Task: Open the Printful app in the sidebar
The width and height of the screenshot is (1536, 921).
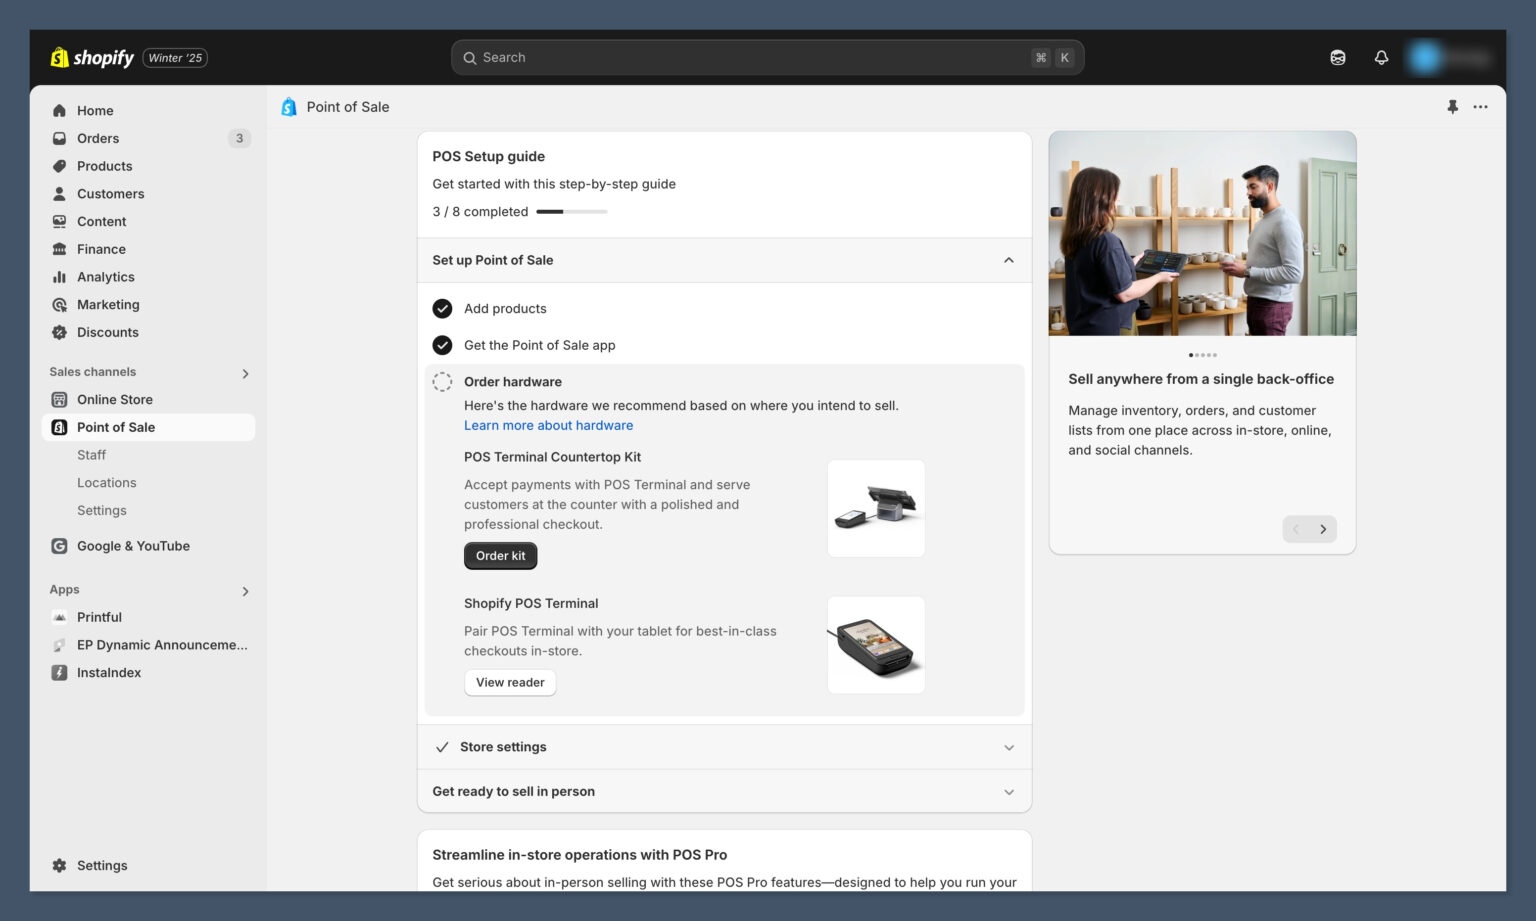Action: 99,617
